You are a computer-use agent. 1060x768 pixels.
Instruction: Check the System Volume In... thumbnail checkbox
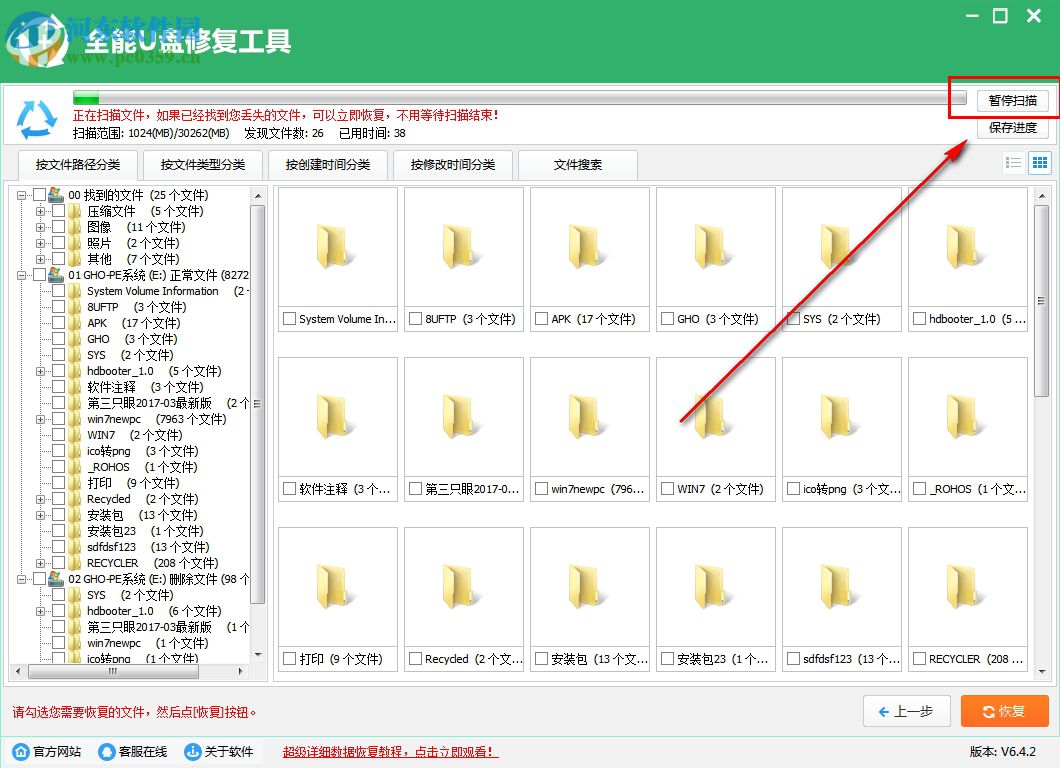tap(291, 319)
